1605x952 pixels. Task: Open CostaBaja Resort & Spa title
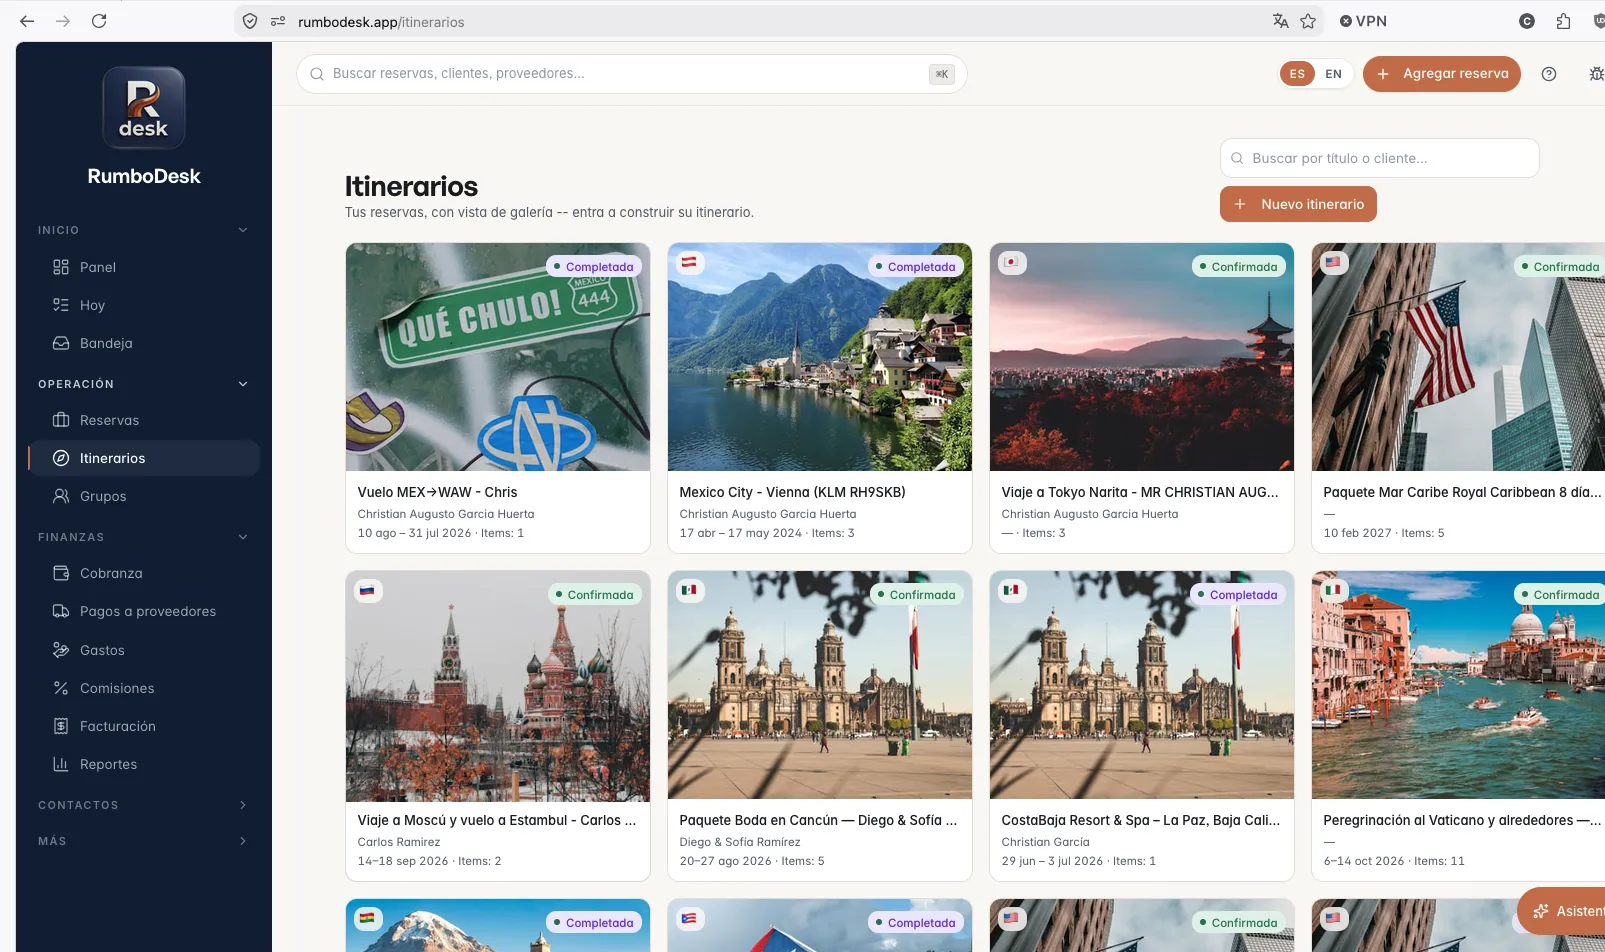(x=1141, y=820)
